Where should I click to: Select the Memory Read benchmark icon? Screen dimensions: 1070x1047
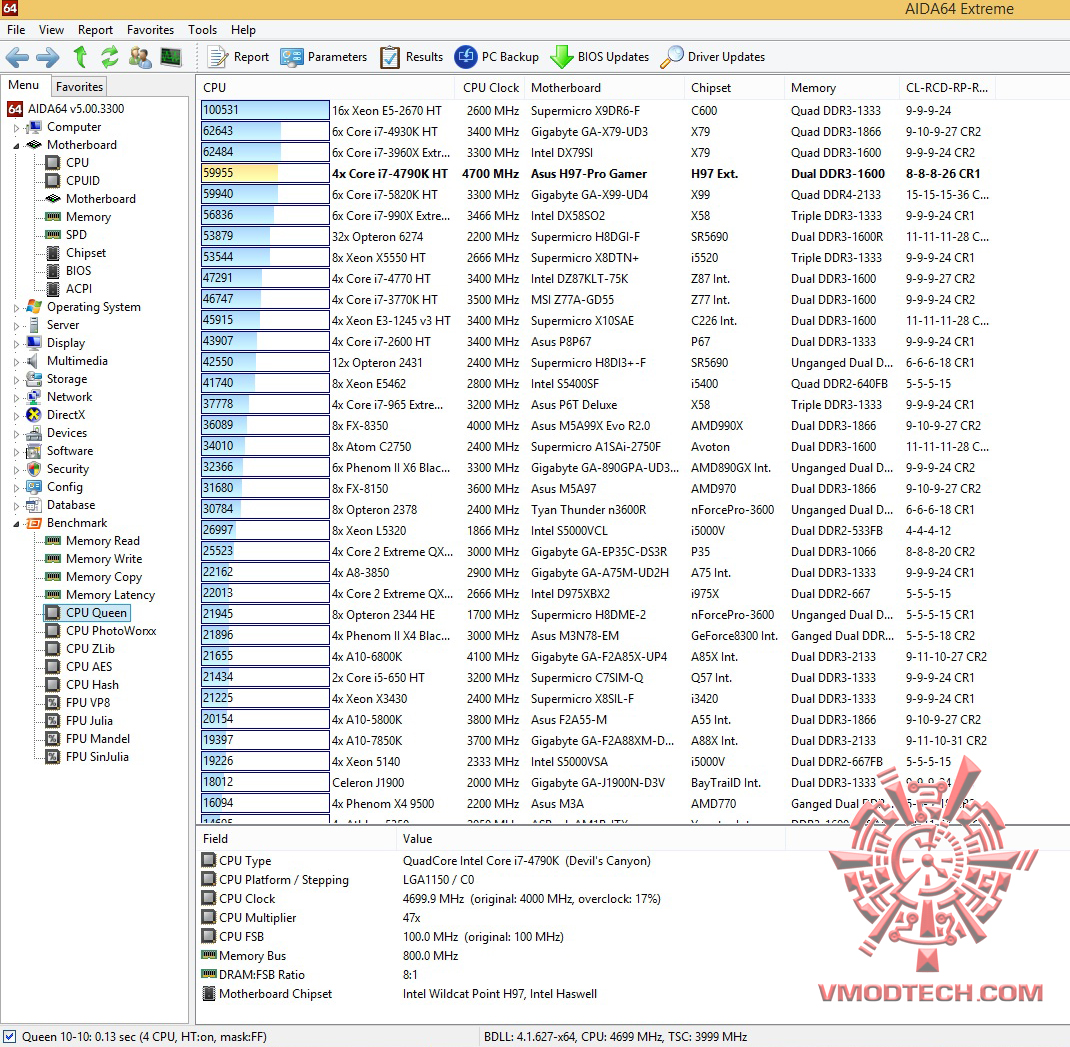pos(53,541)
